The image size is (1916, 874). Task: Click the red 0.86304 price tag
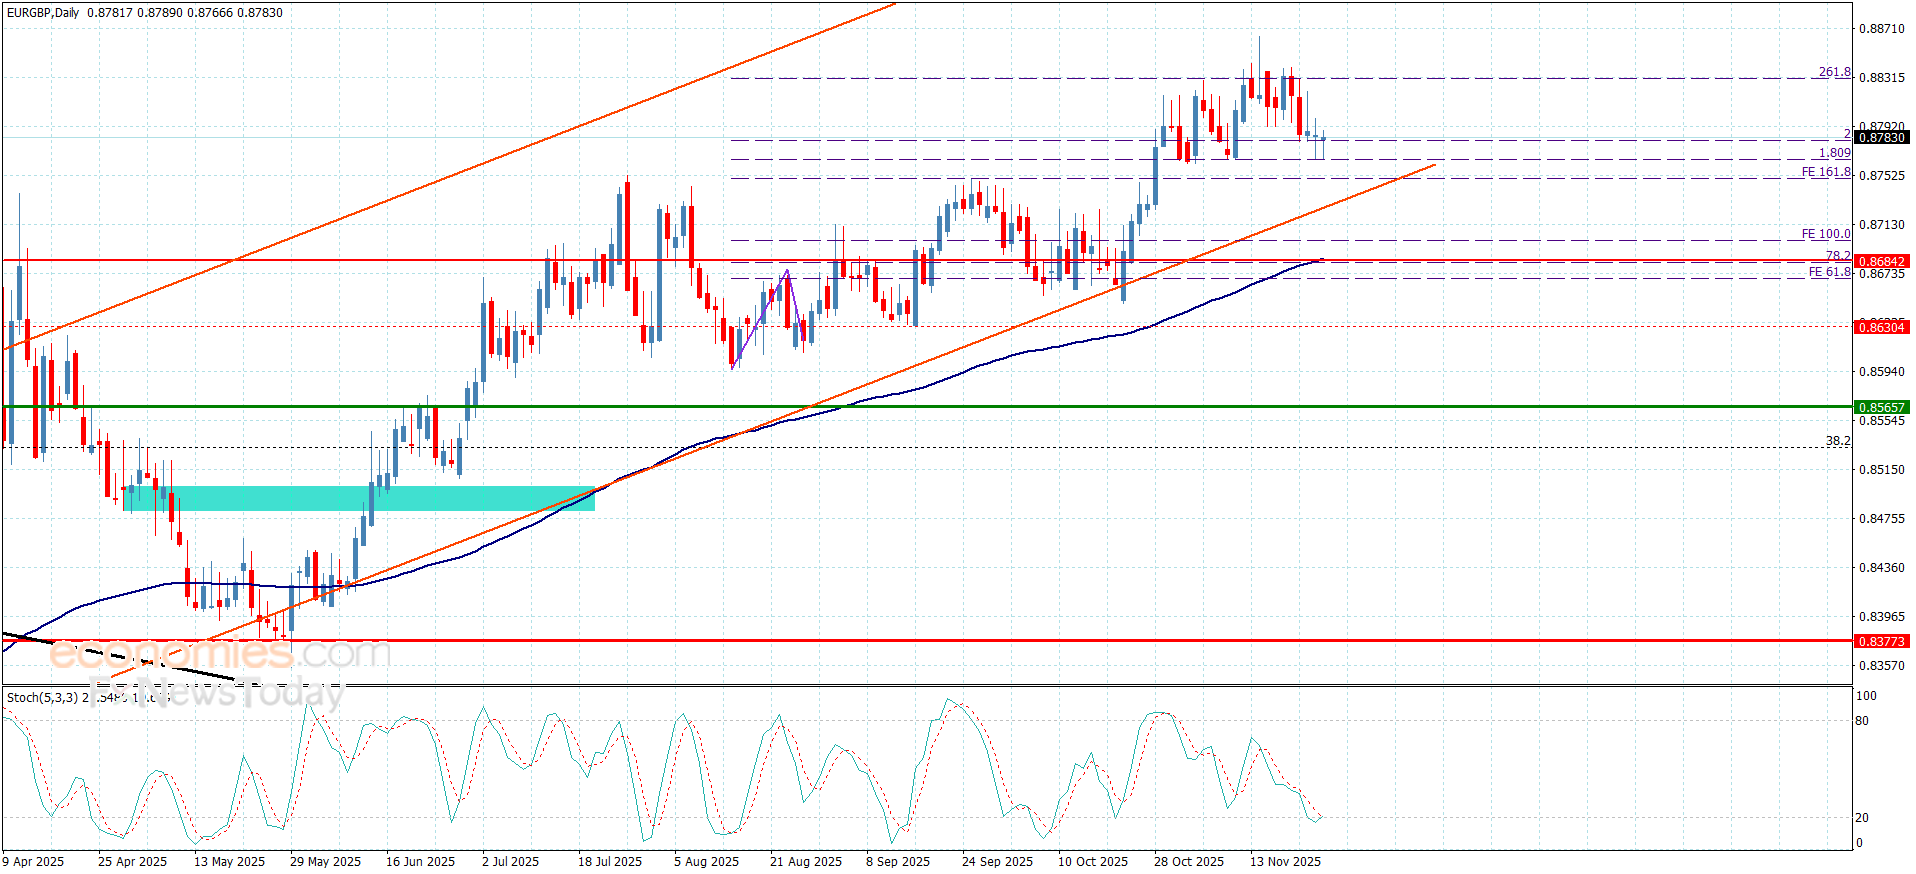coord(1881,327)
